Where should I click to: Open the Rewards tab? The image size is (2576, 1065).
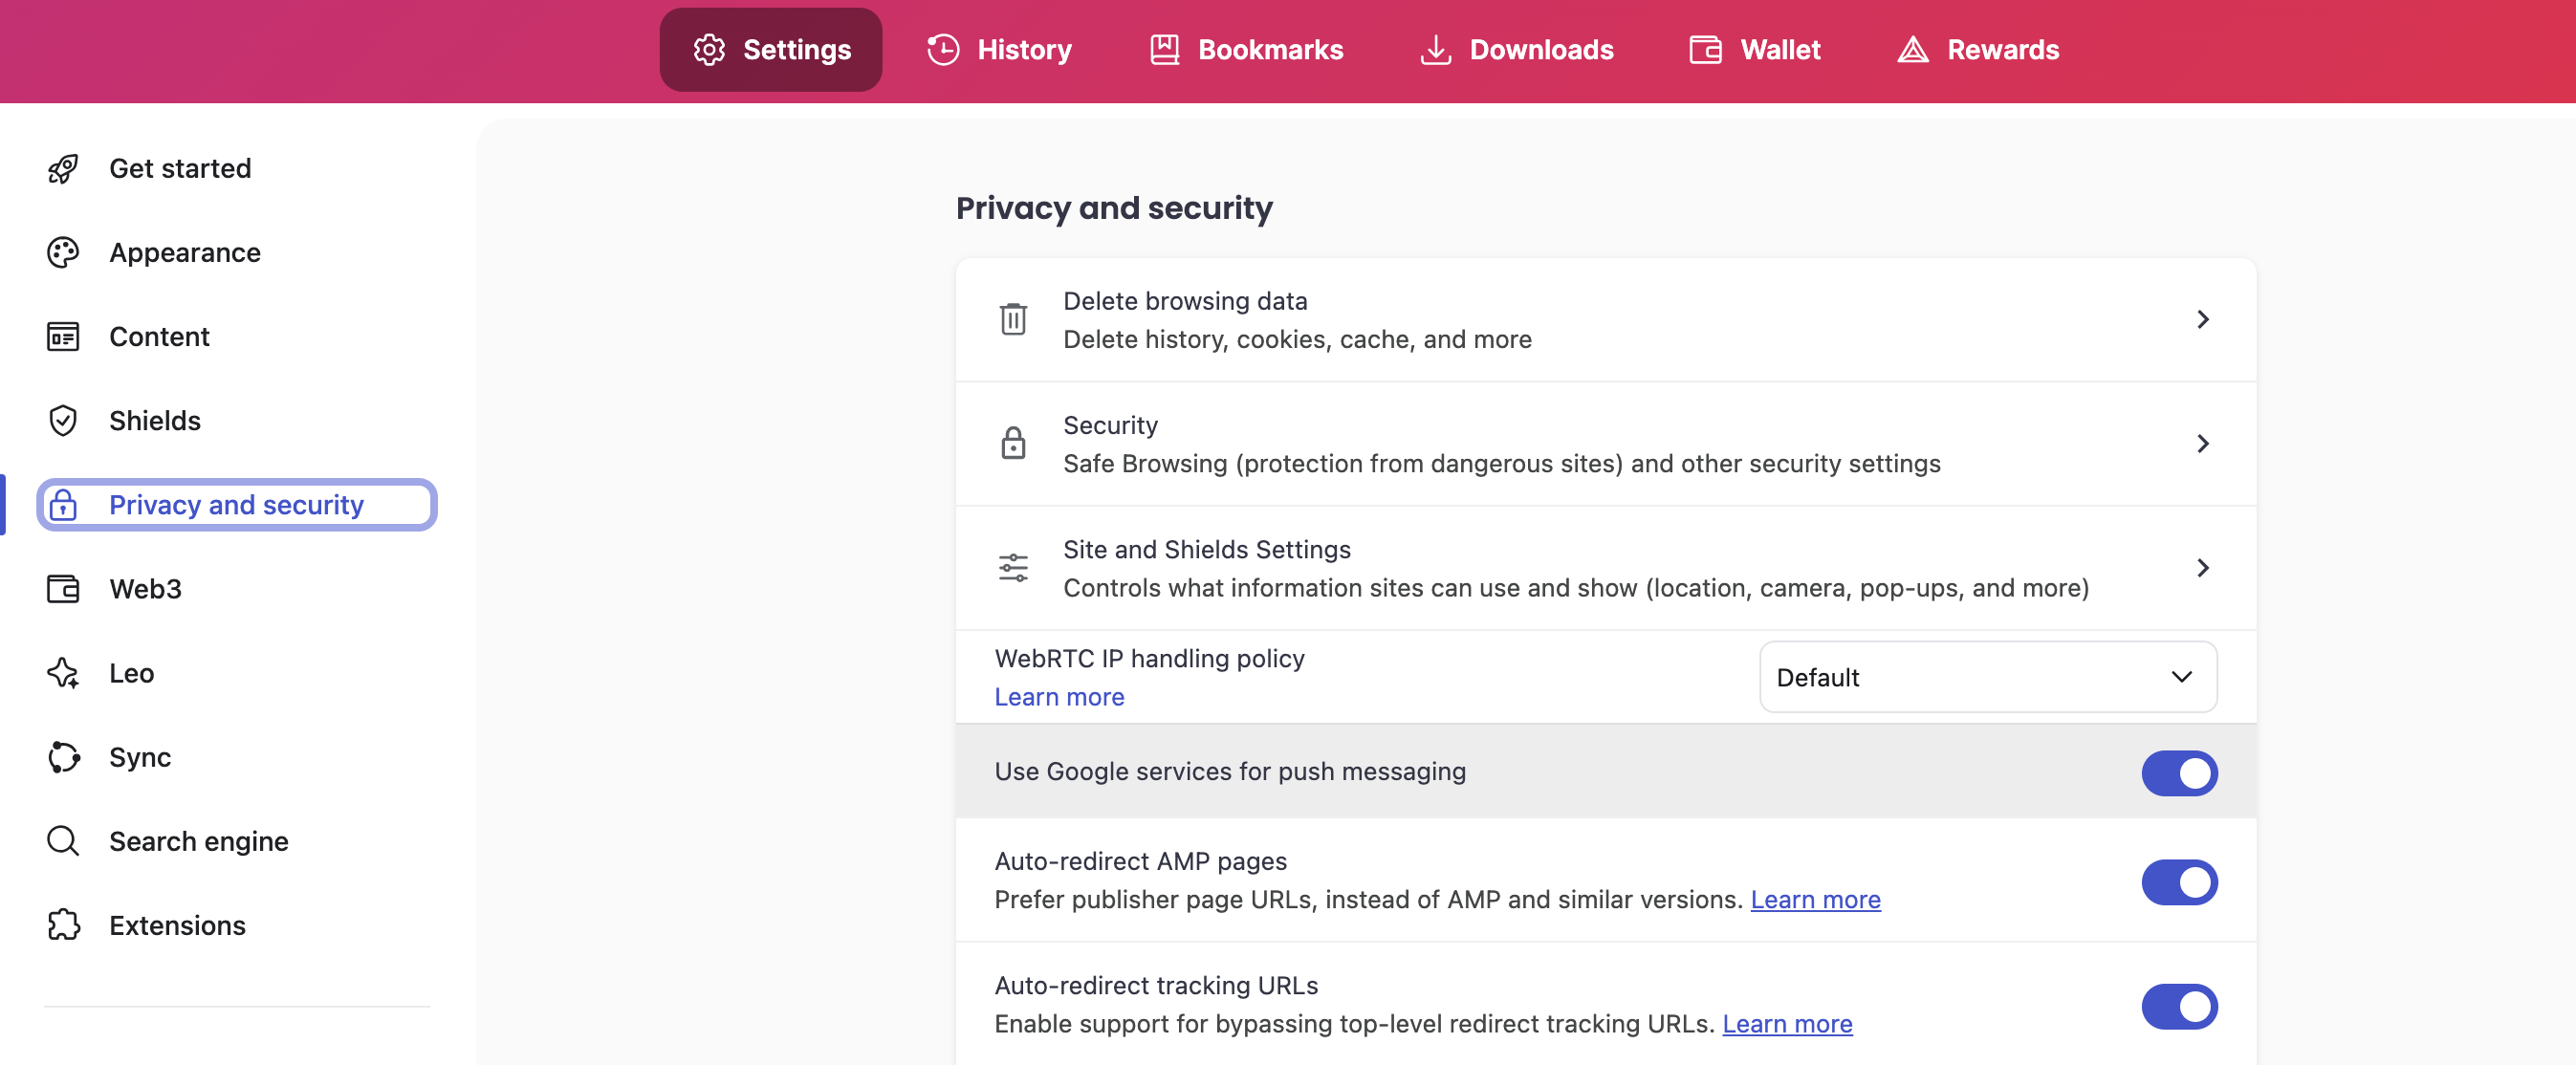click(1977, 50)
